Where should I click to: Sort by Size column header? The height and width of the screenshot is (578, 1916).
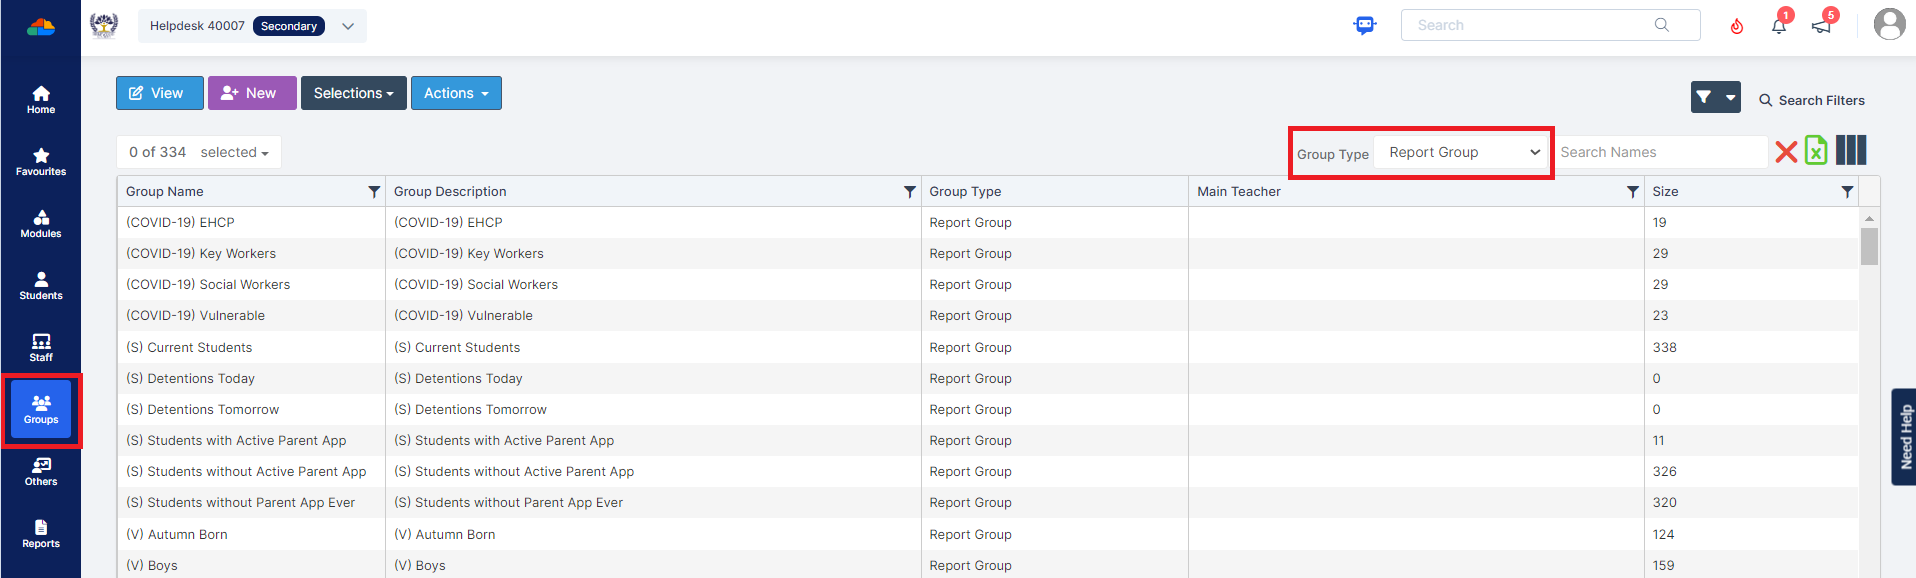[1665, 191]
